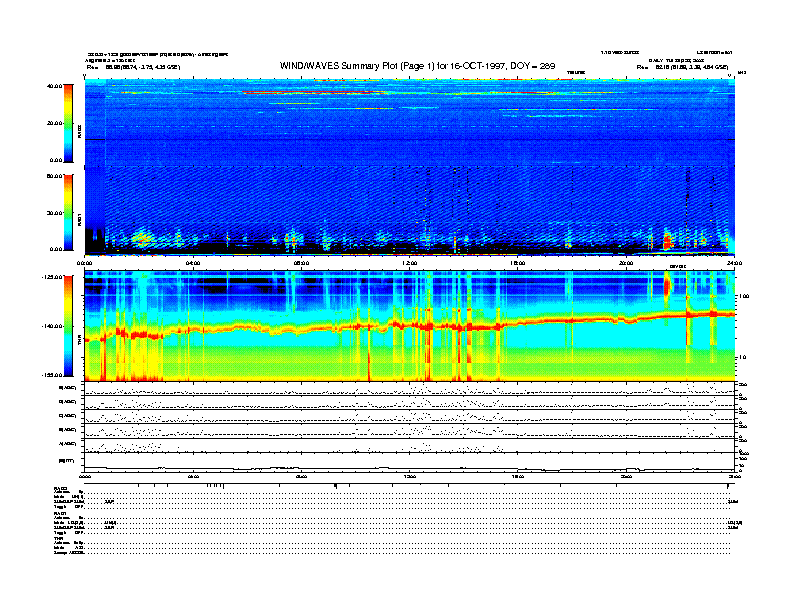
Task: Click the red burst in TNR near 21:30
Action: pyautogui.click(x=667, y=286)
